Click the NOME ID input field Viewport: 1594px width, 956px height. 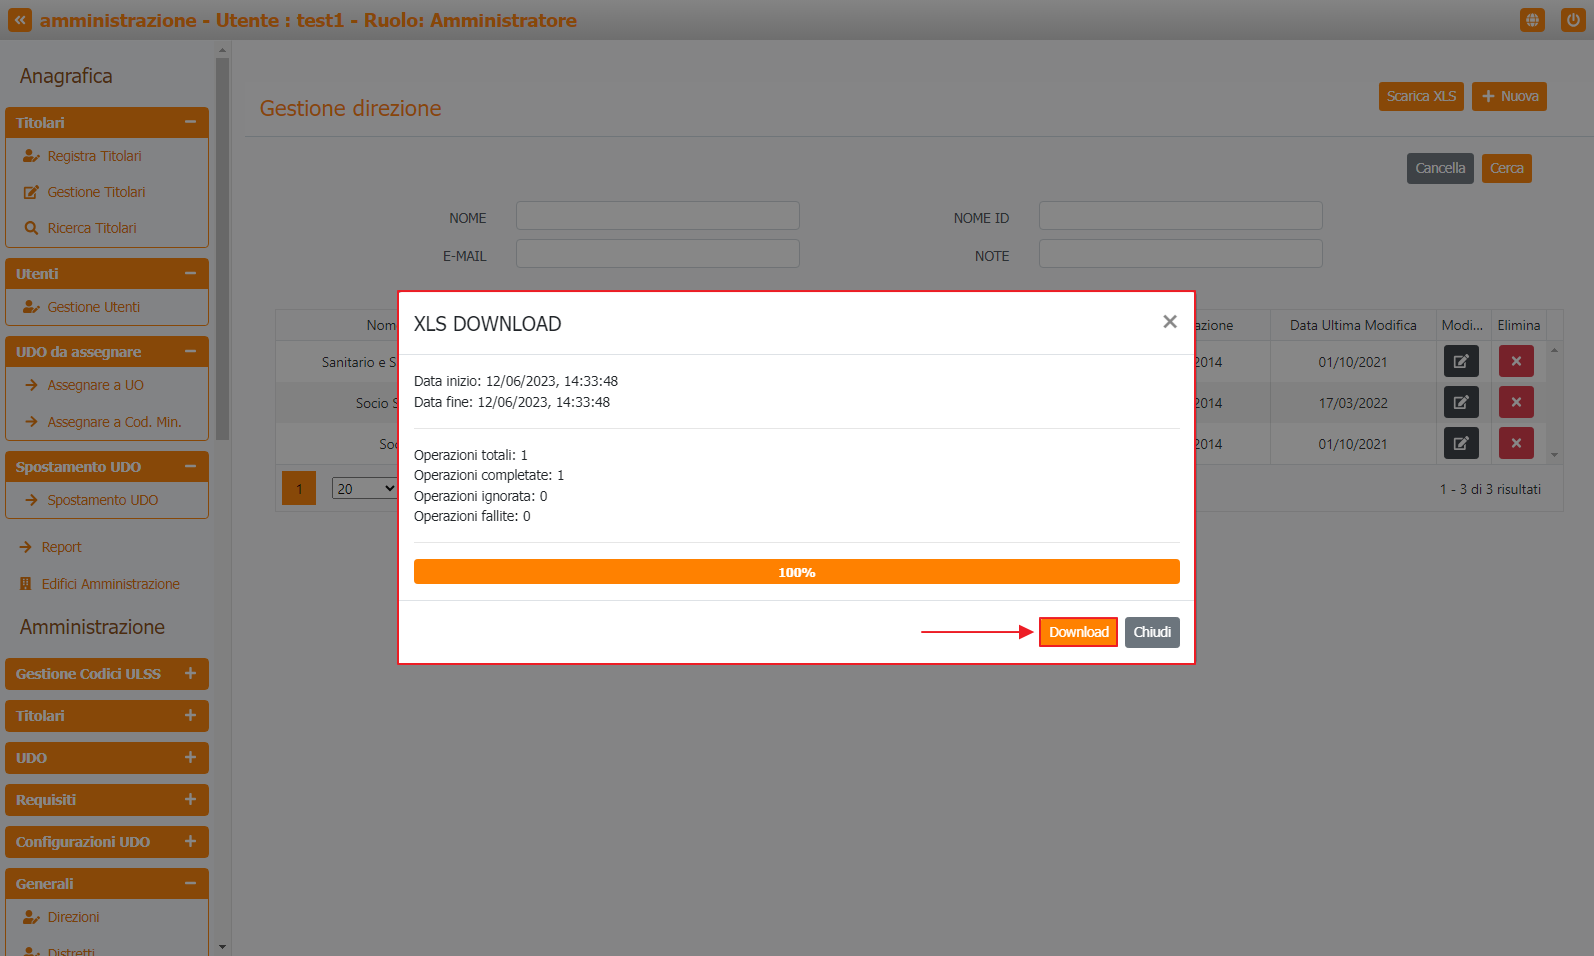(1180, 216)
